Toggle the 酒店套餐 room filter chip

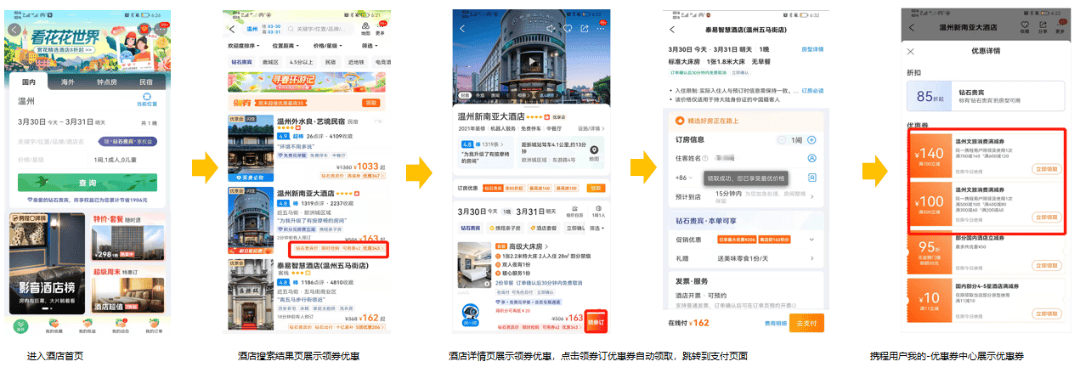(544, 228)
